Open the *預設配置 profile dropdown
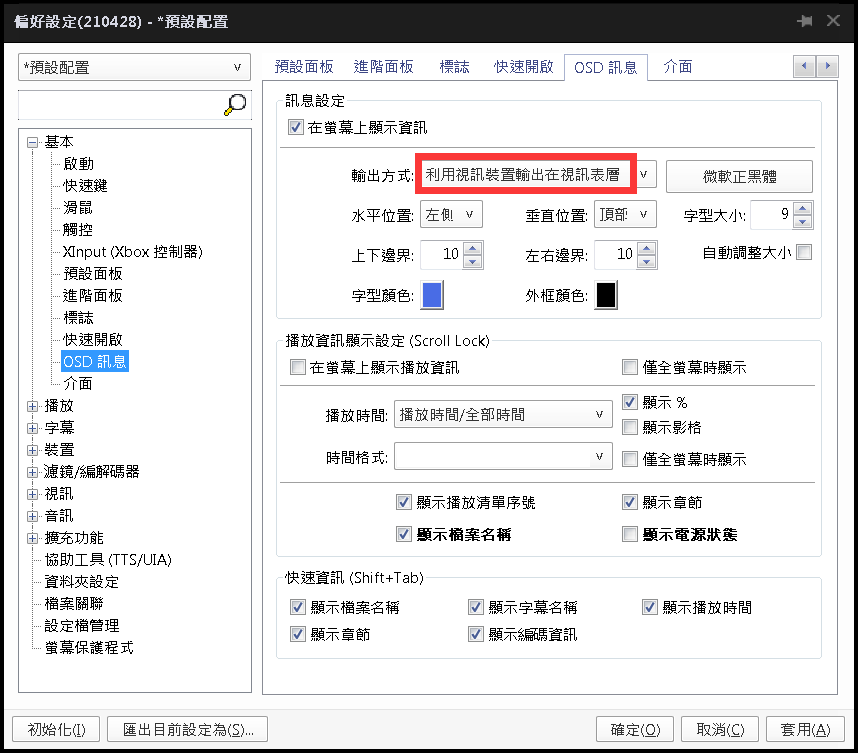The image size is (858, 753). 135,67
